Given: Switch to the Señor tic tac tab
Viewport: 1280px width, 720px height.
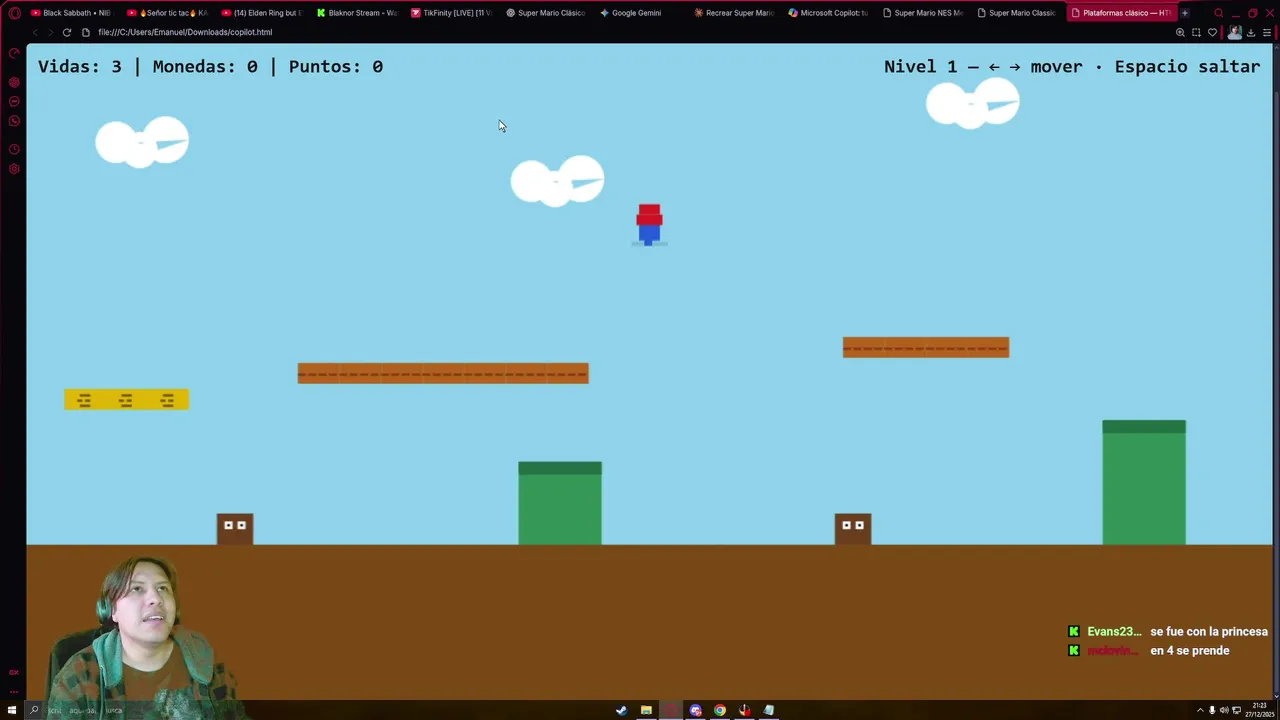Looking at the screenshot, I should click(167, 13).
